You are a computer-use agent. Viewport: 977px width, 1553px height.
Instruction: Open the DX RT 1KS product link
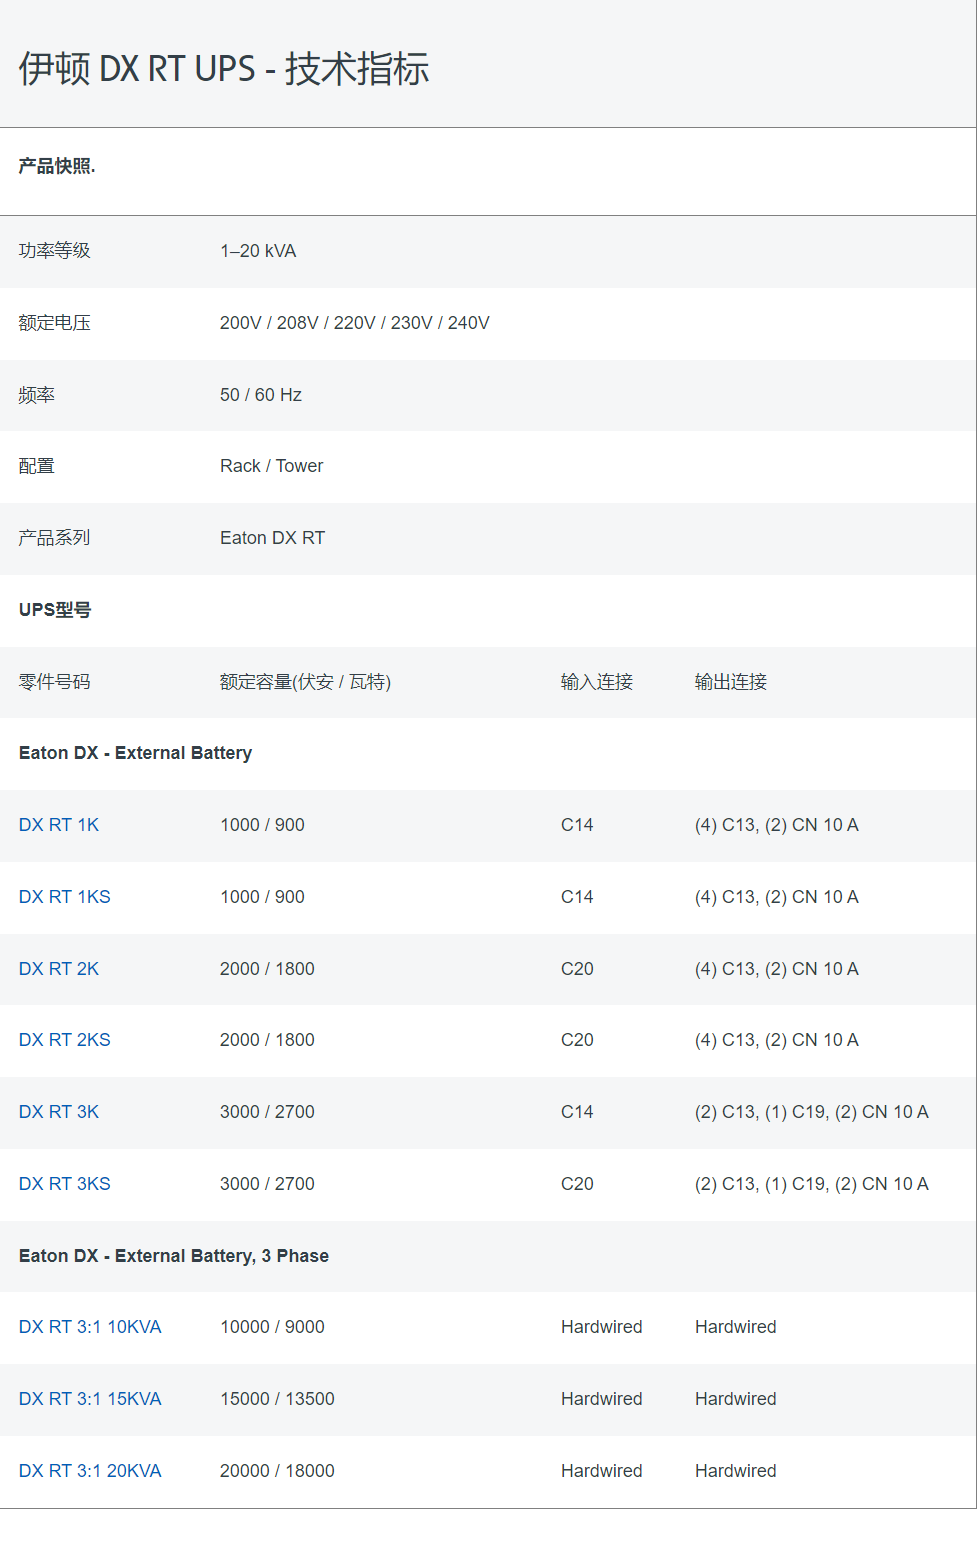point(65,897)
